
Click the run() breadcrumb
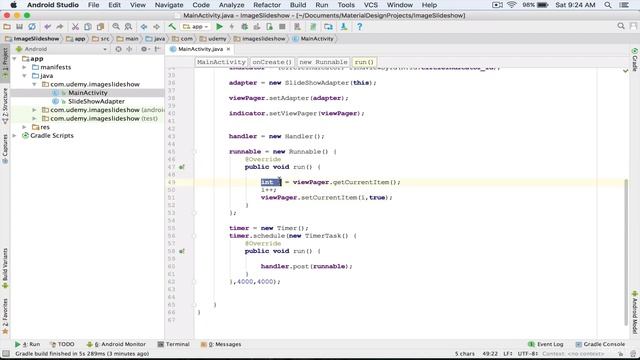(x=364, y=62)
